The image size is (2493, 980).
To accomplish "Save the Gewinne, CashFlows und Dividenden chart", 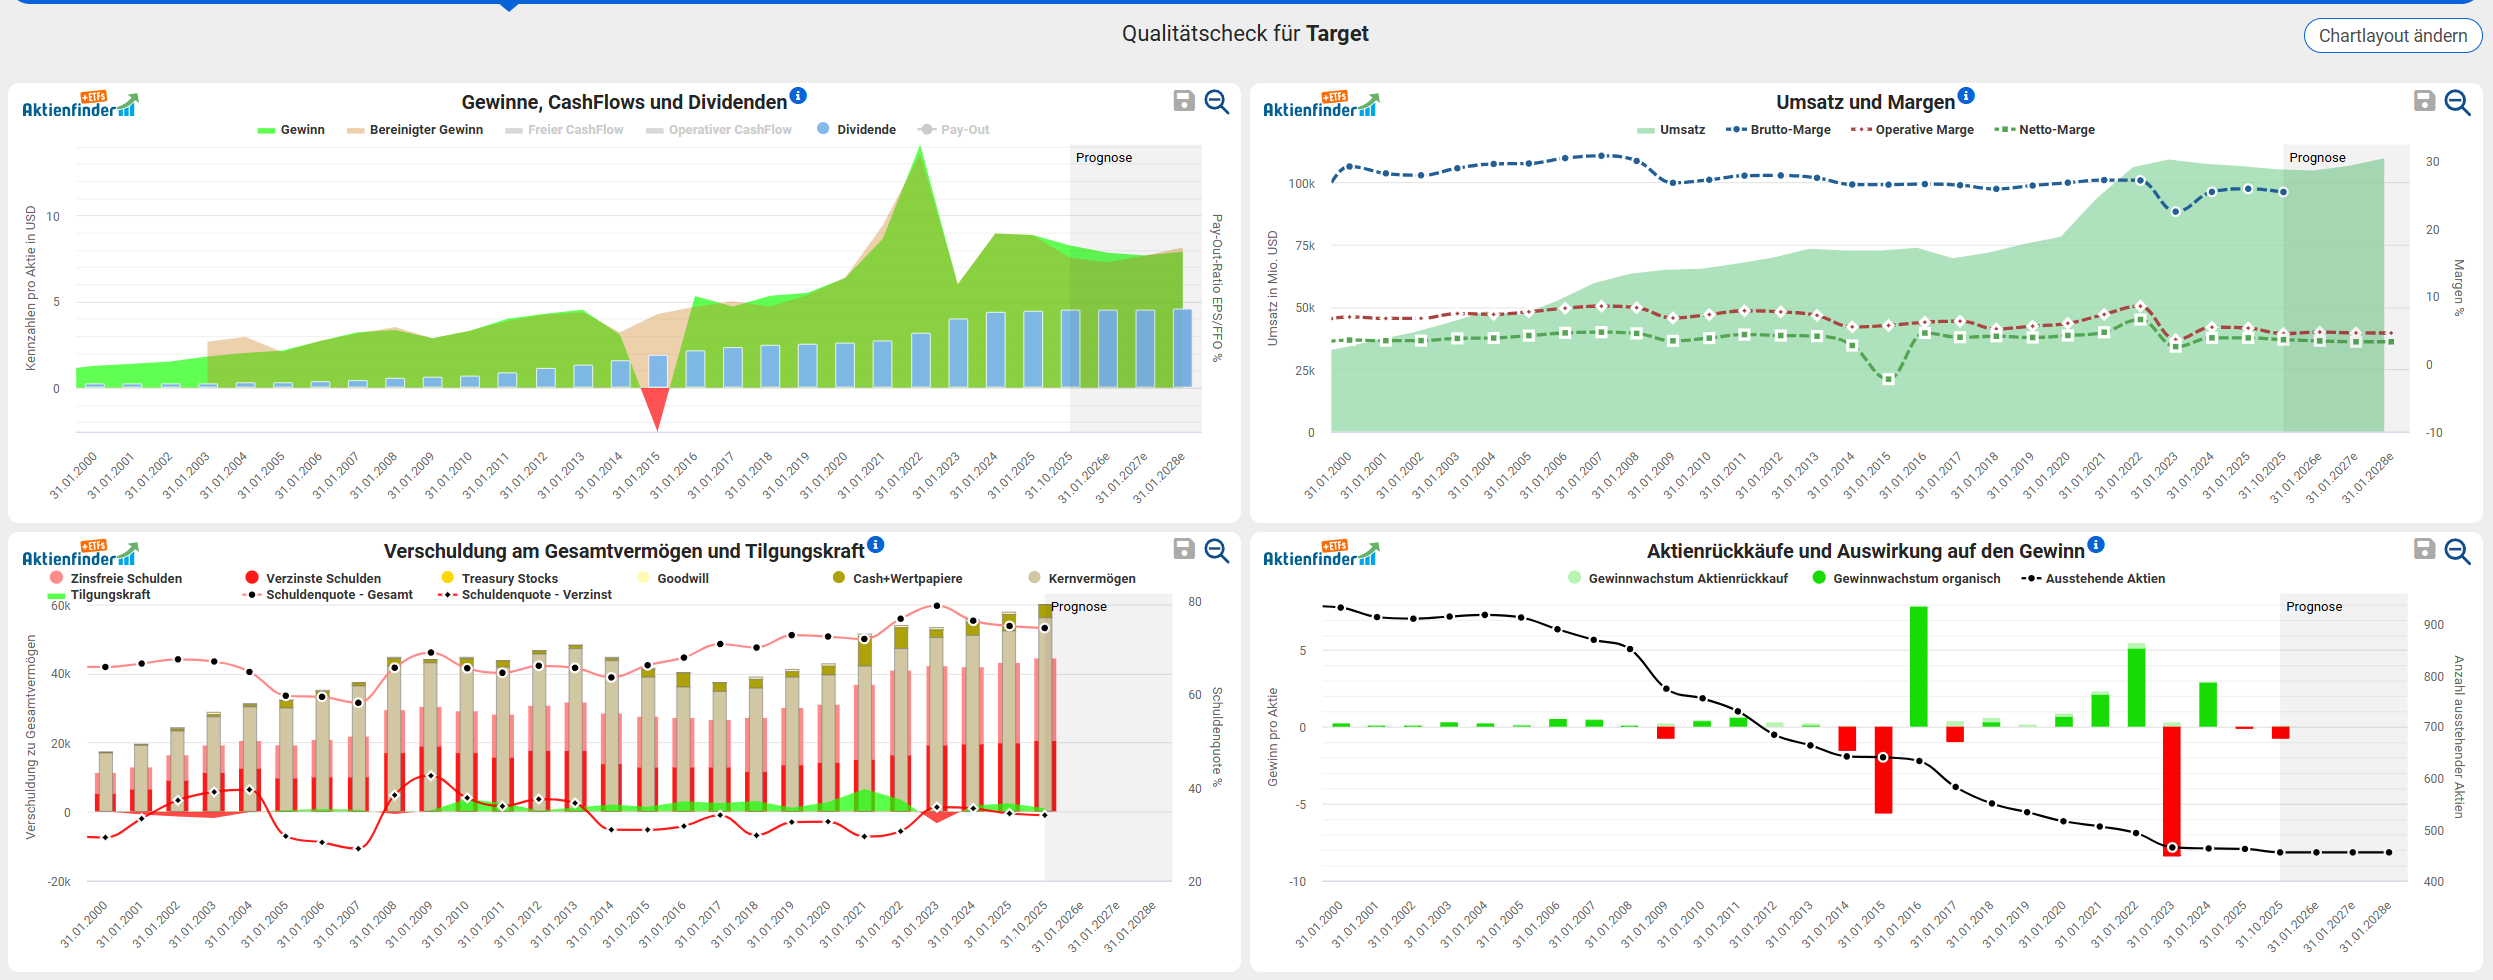I will [x=1183, y=101].
